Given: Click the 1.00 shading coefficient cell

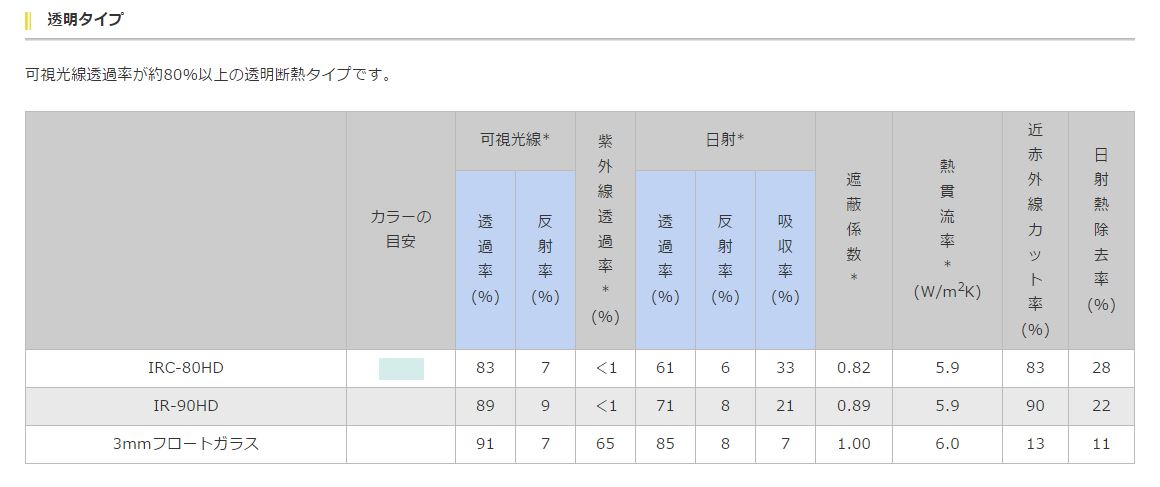Looking at the screenshot, I should (854, 443).
